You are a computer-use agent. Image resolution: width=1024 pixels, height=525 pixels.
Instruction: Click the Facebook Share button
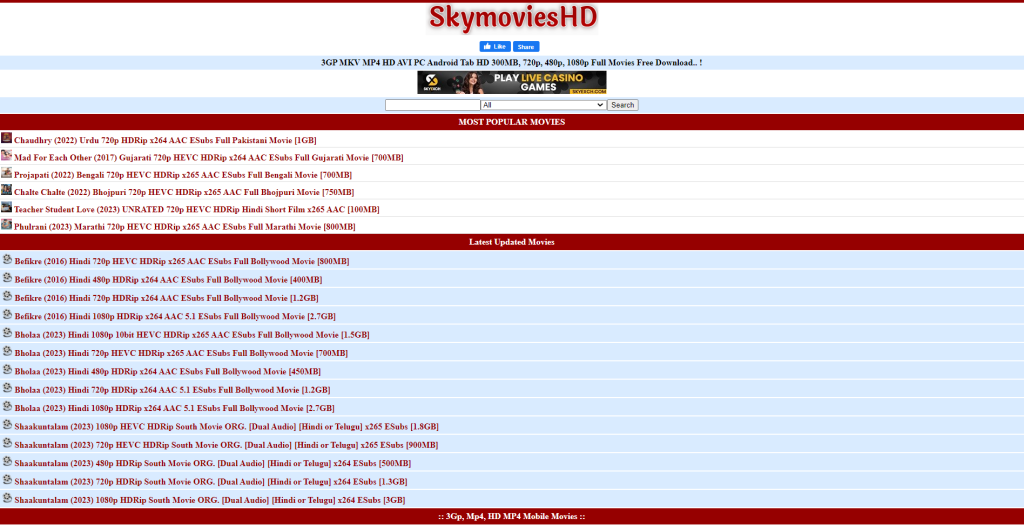point(526,47)
